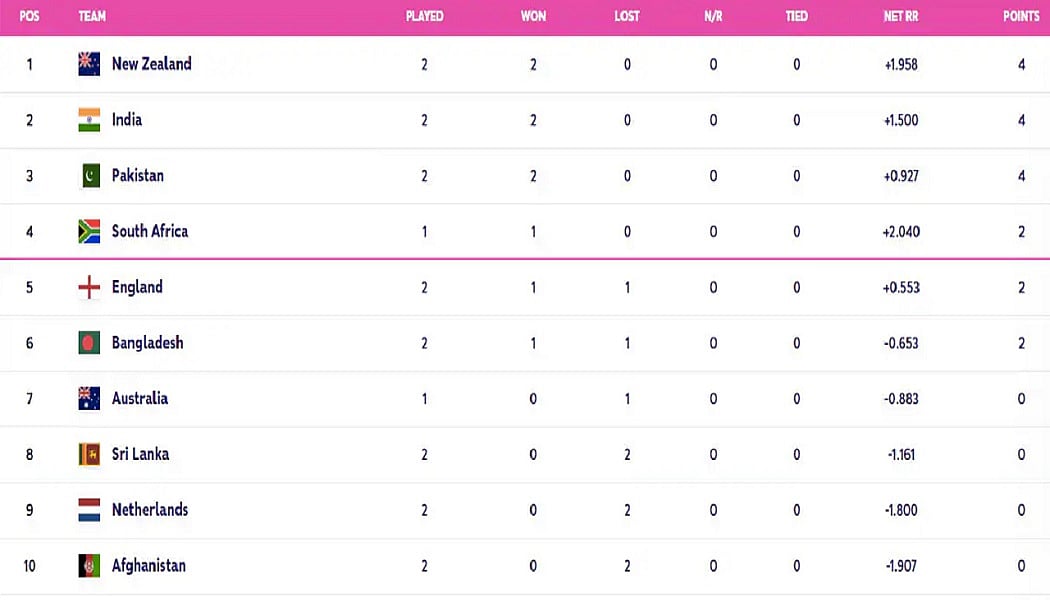Click the LOST column header
The image size is (1050, 600).
click(627, 16)
